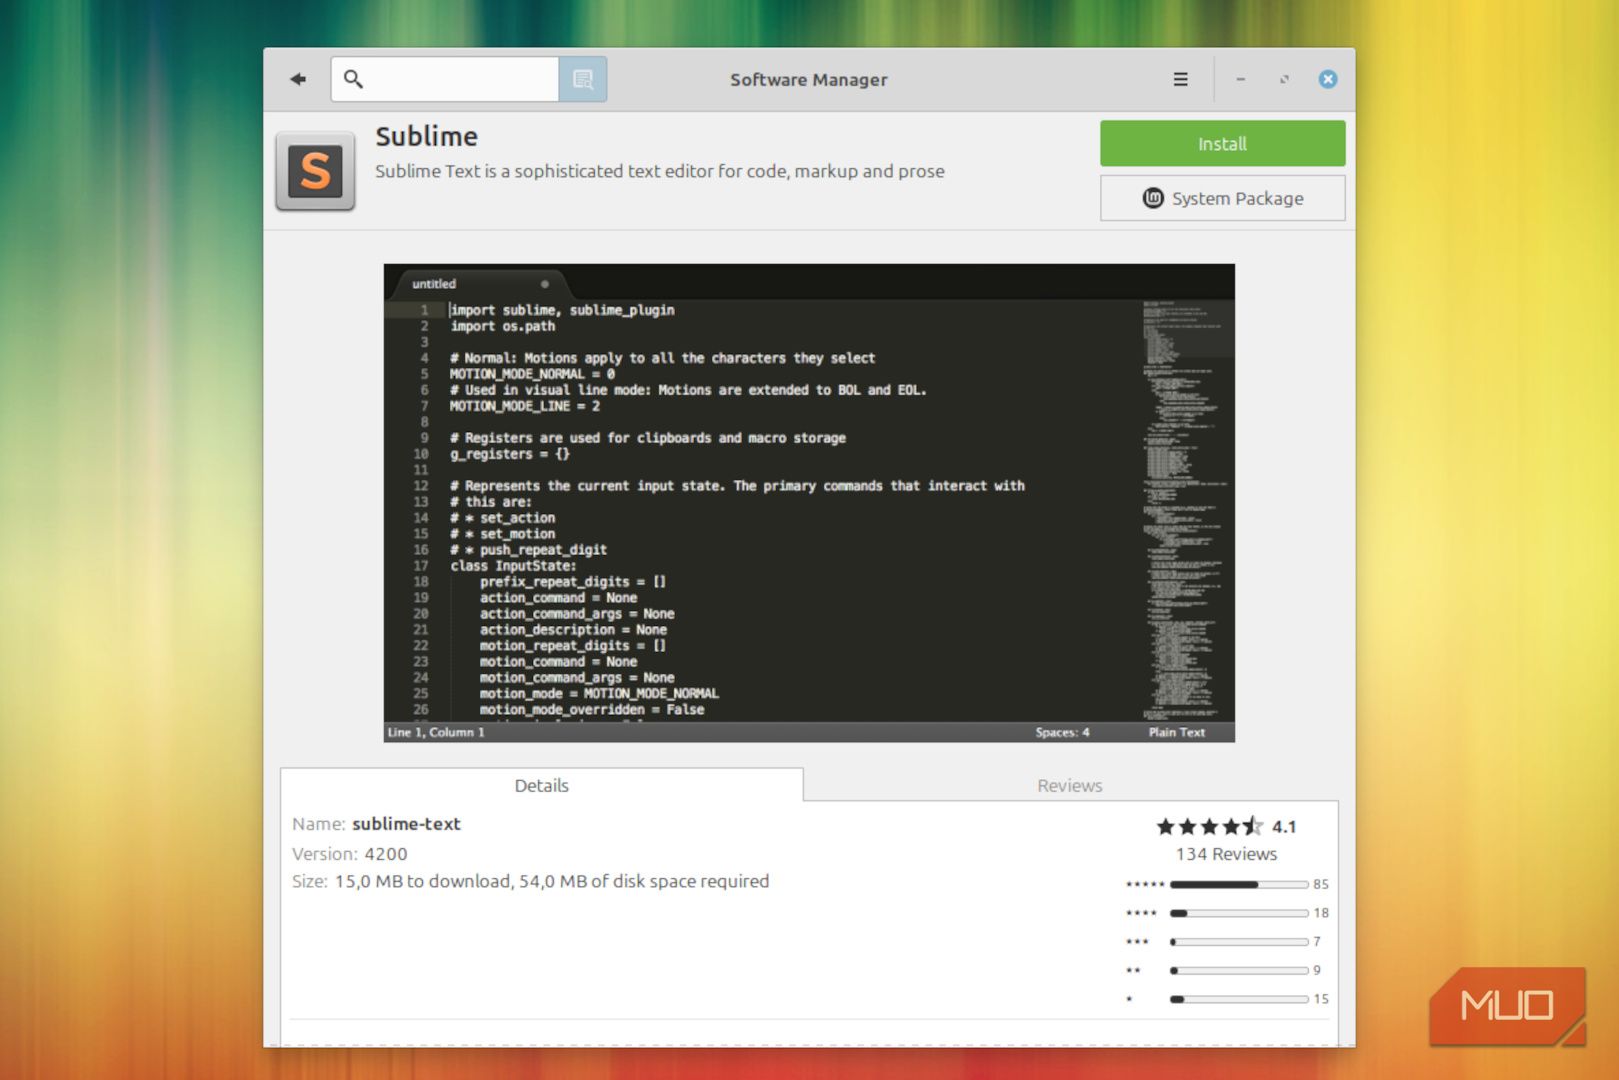Click the Sublime app icon
Screen dimensions: 1619x1080
pos(315,171)
